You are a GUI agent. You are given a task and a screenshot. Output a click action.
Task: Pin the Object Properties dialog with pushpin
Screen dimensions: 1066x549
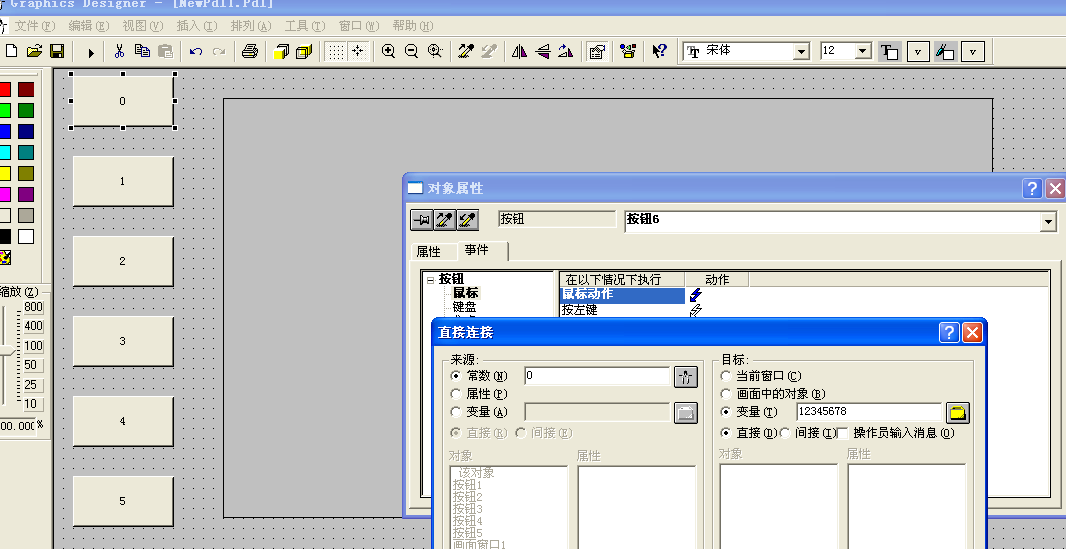[422, 219]
